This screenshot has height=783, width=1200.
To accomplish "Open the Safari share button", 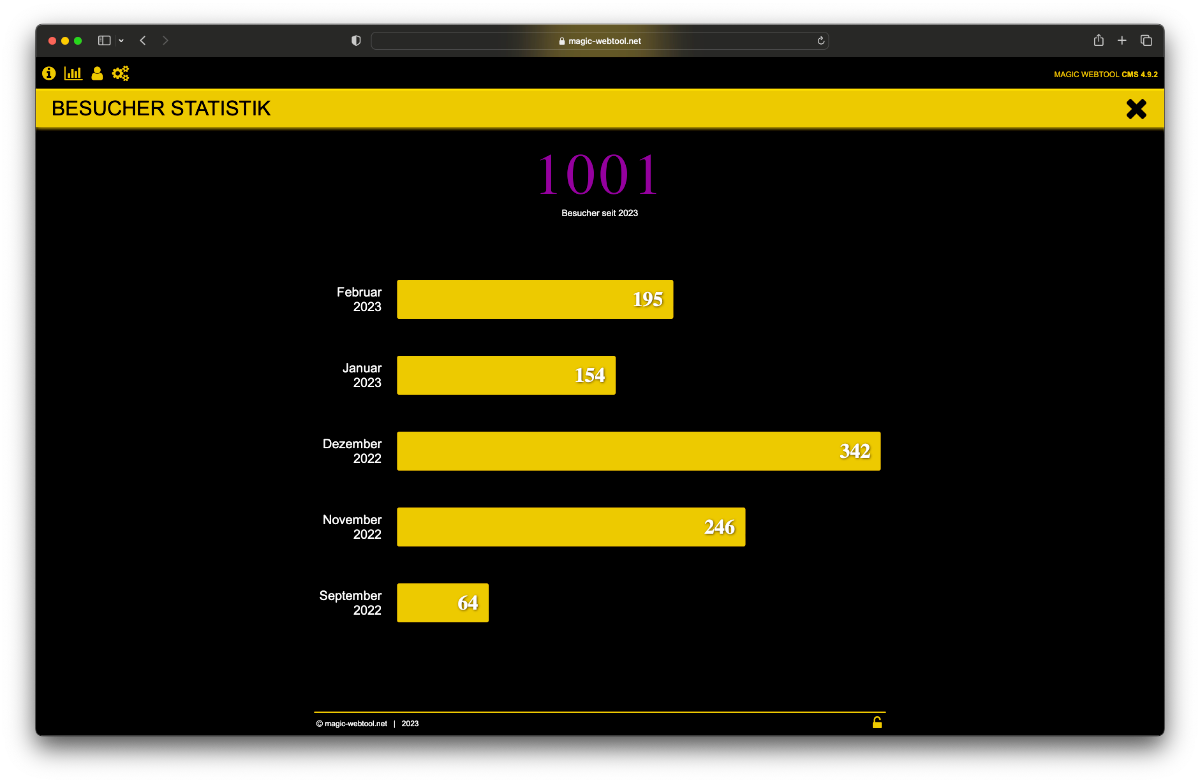I will click(1098, 40).
